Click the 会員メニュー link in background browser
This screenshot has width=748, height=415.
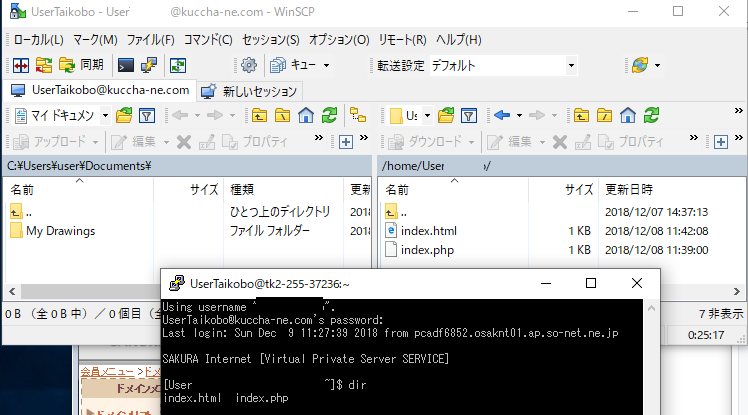(x=107, y=372)
